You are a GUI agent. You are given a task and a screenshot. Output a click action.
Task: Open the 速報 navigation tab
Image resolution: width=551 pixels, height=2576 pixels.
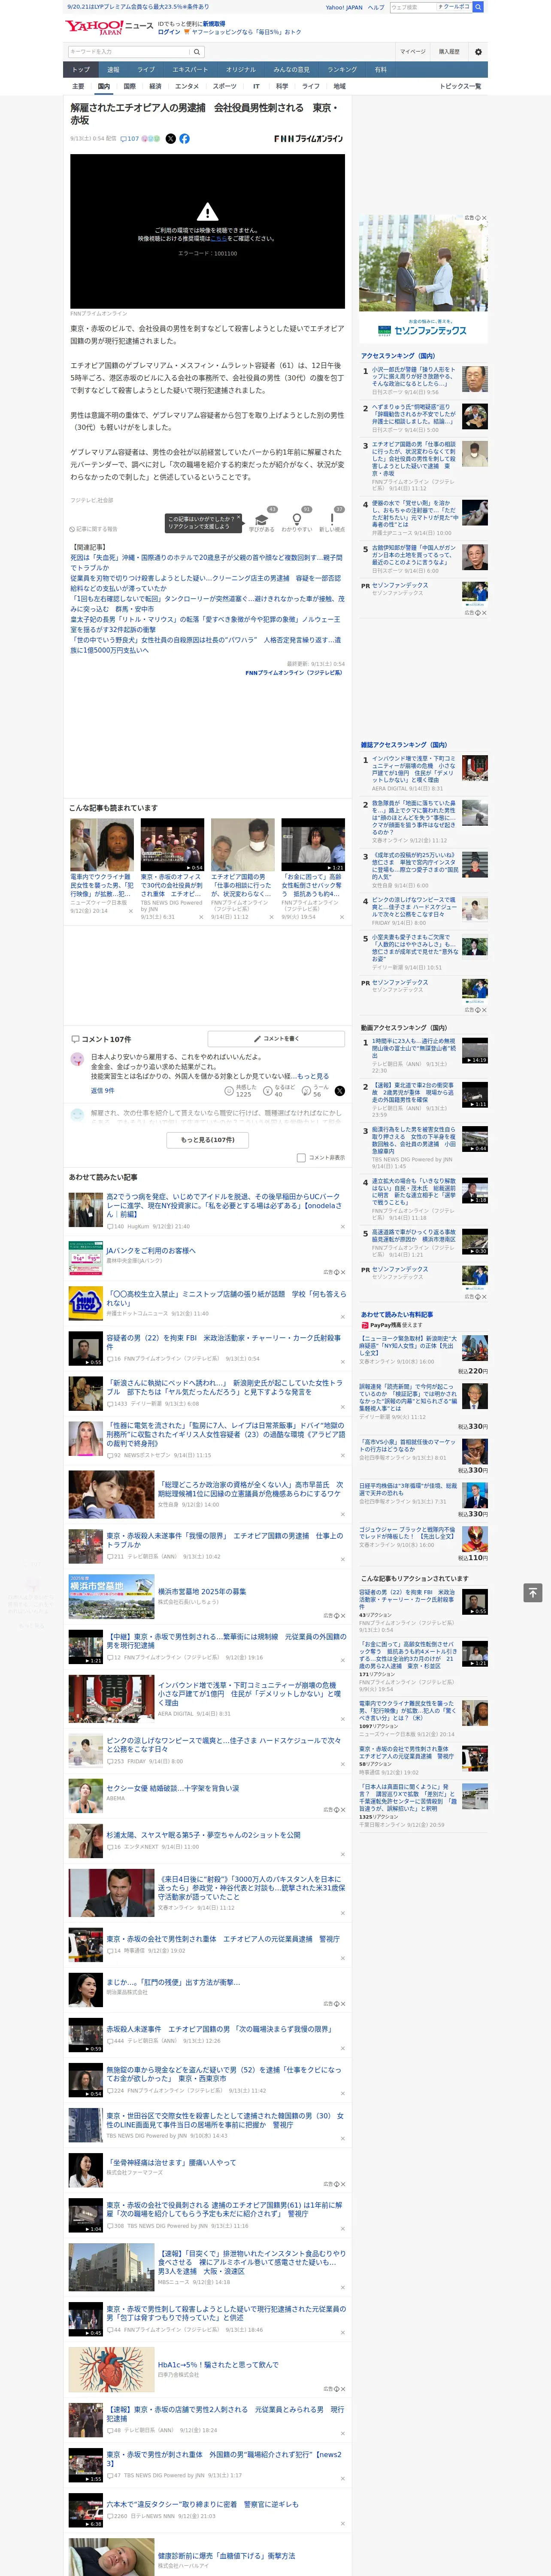point(113,70)
